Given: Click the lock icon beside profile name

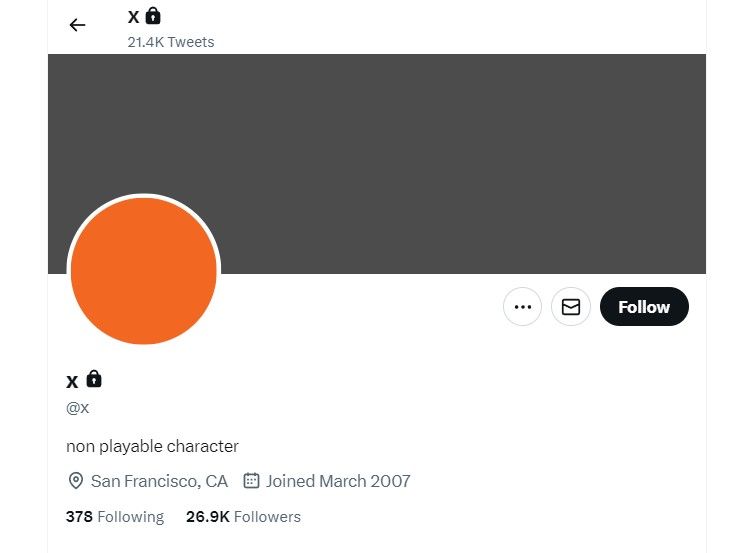Looking at the screenshot, I should (x=94, y=379).
